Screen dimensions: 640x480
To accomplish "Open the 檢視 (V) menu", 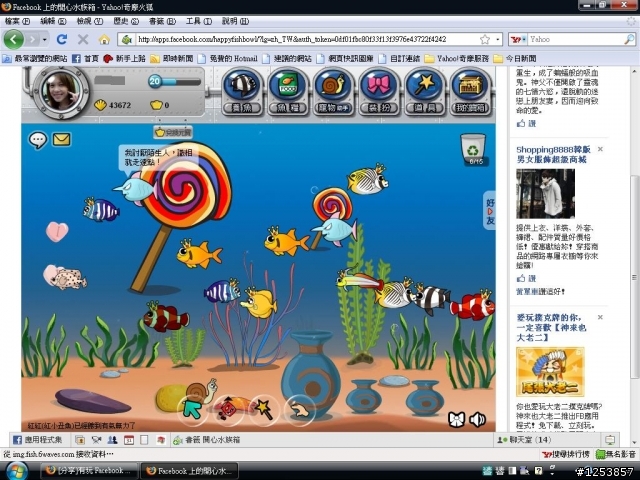I will point(89,21).
